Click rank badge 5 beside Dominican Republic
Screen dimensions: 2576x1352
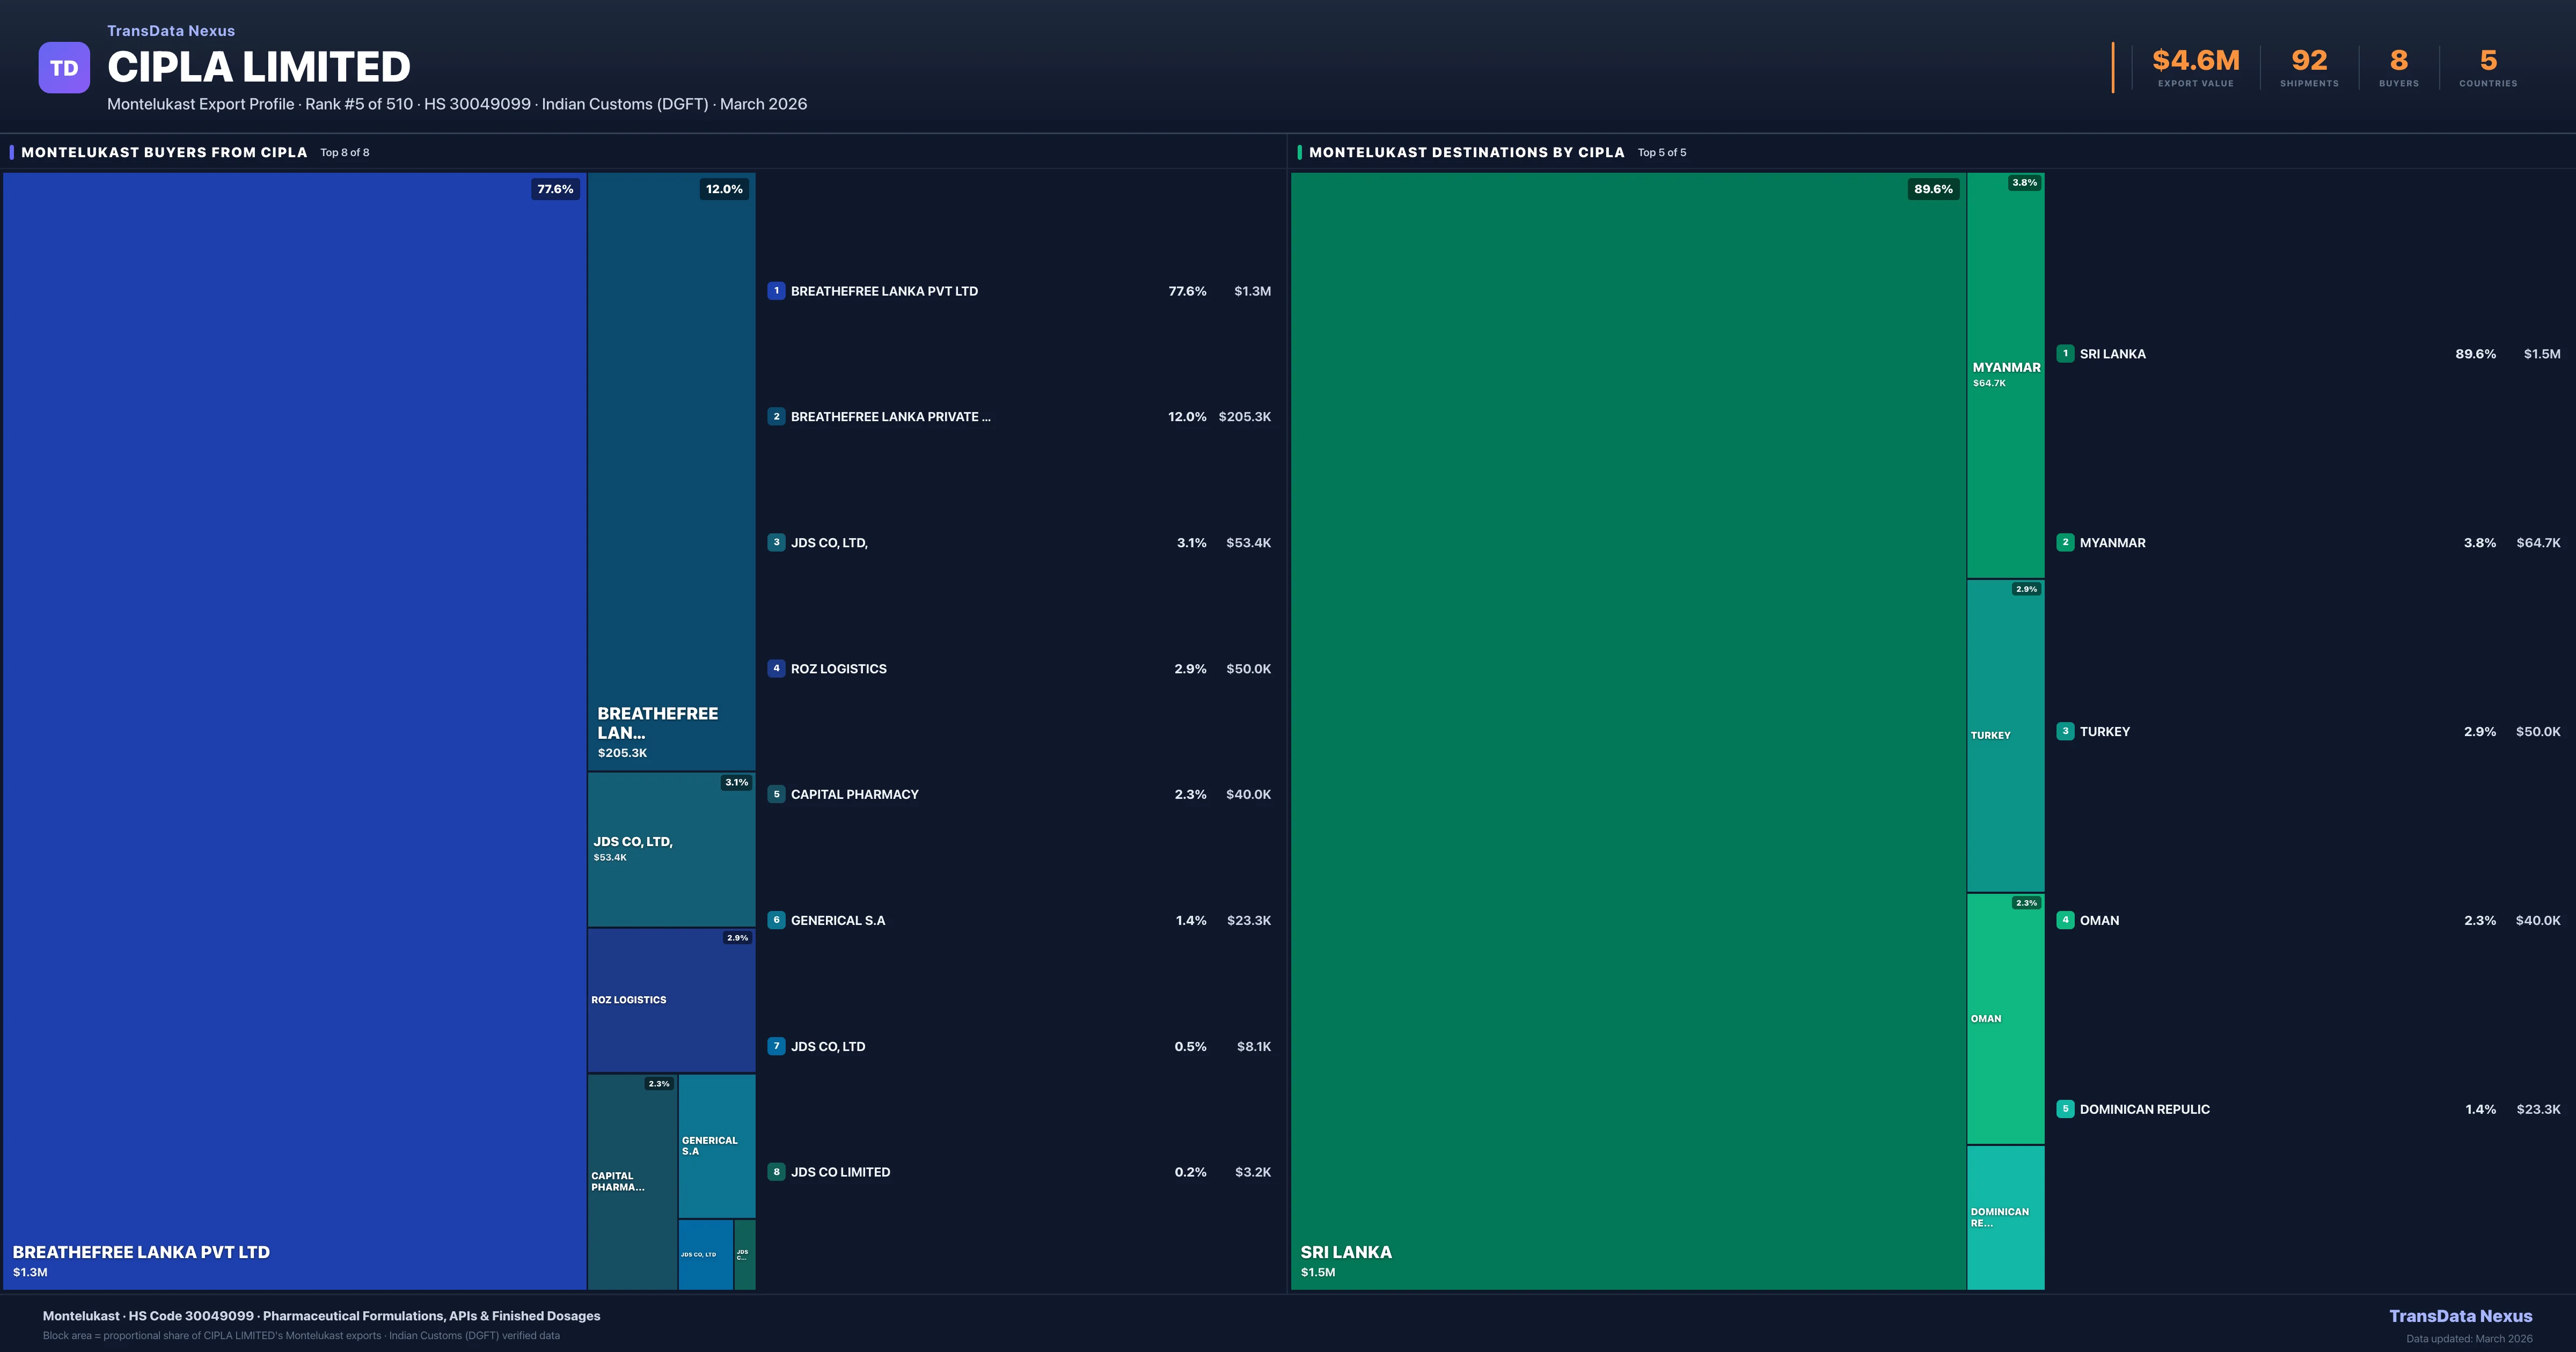pos(2065,1109)
